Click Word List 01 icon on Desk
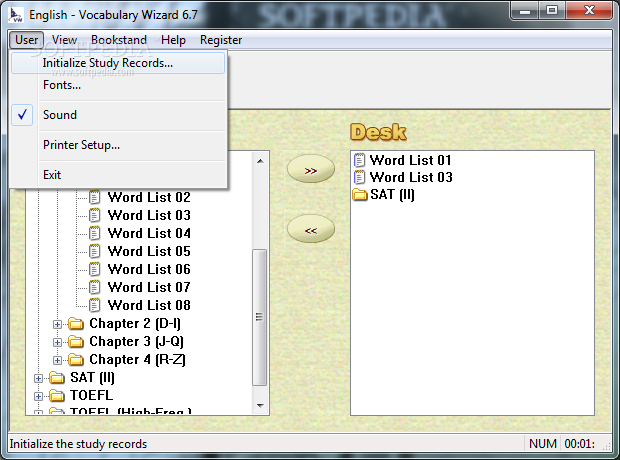The height and width of the screenshot is (460, 620). (x=359, y=160)
